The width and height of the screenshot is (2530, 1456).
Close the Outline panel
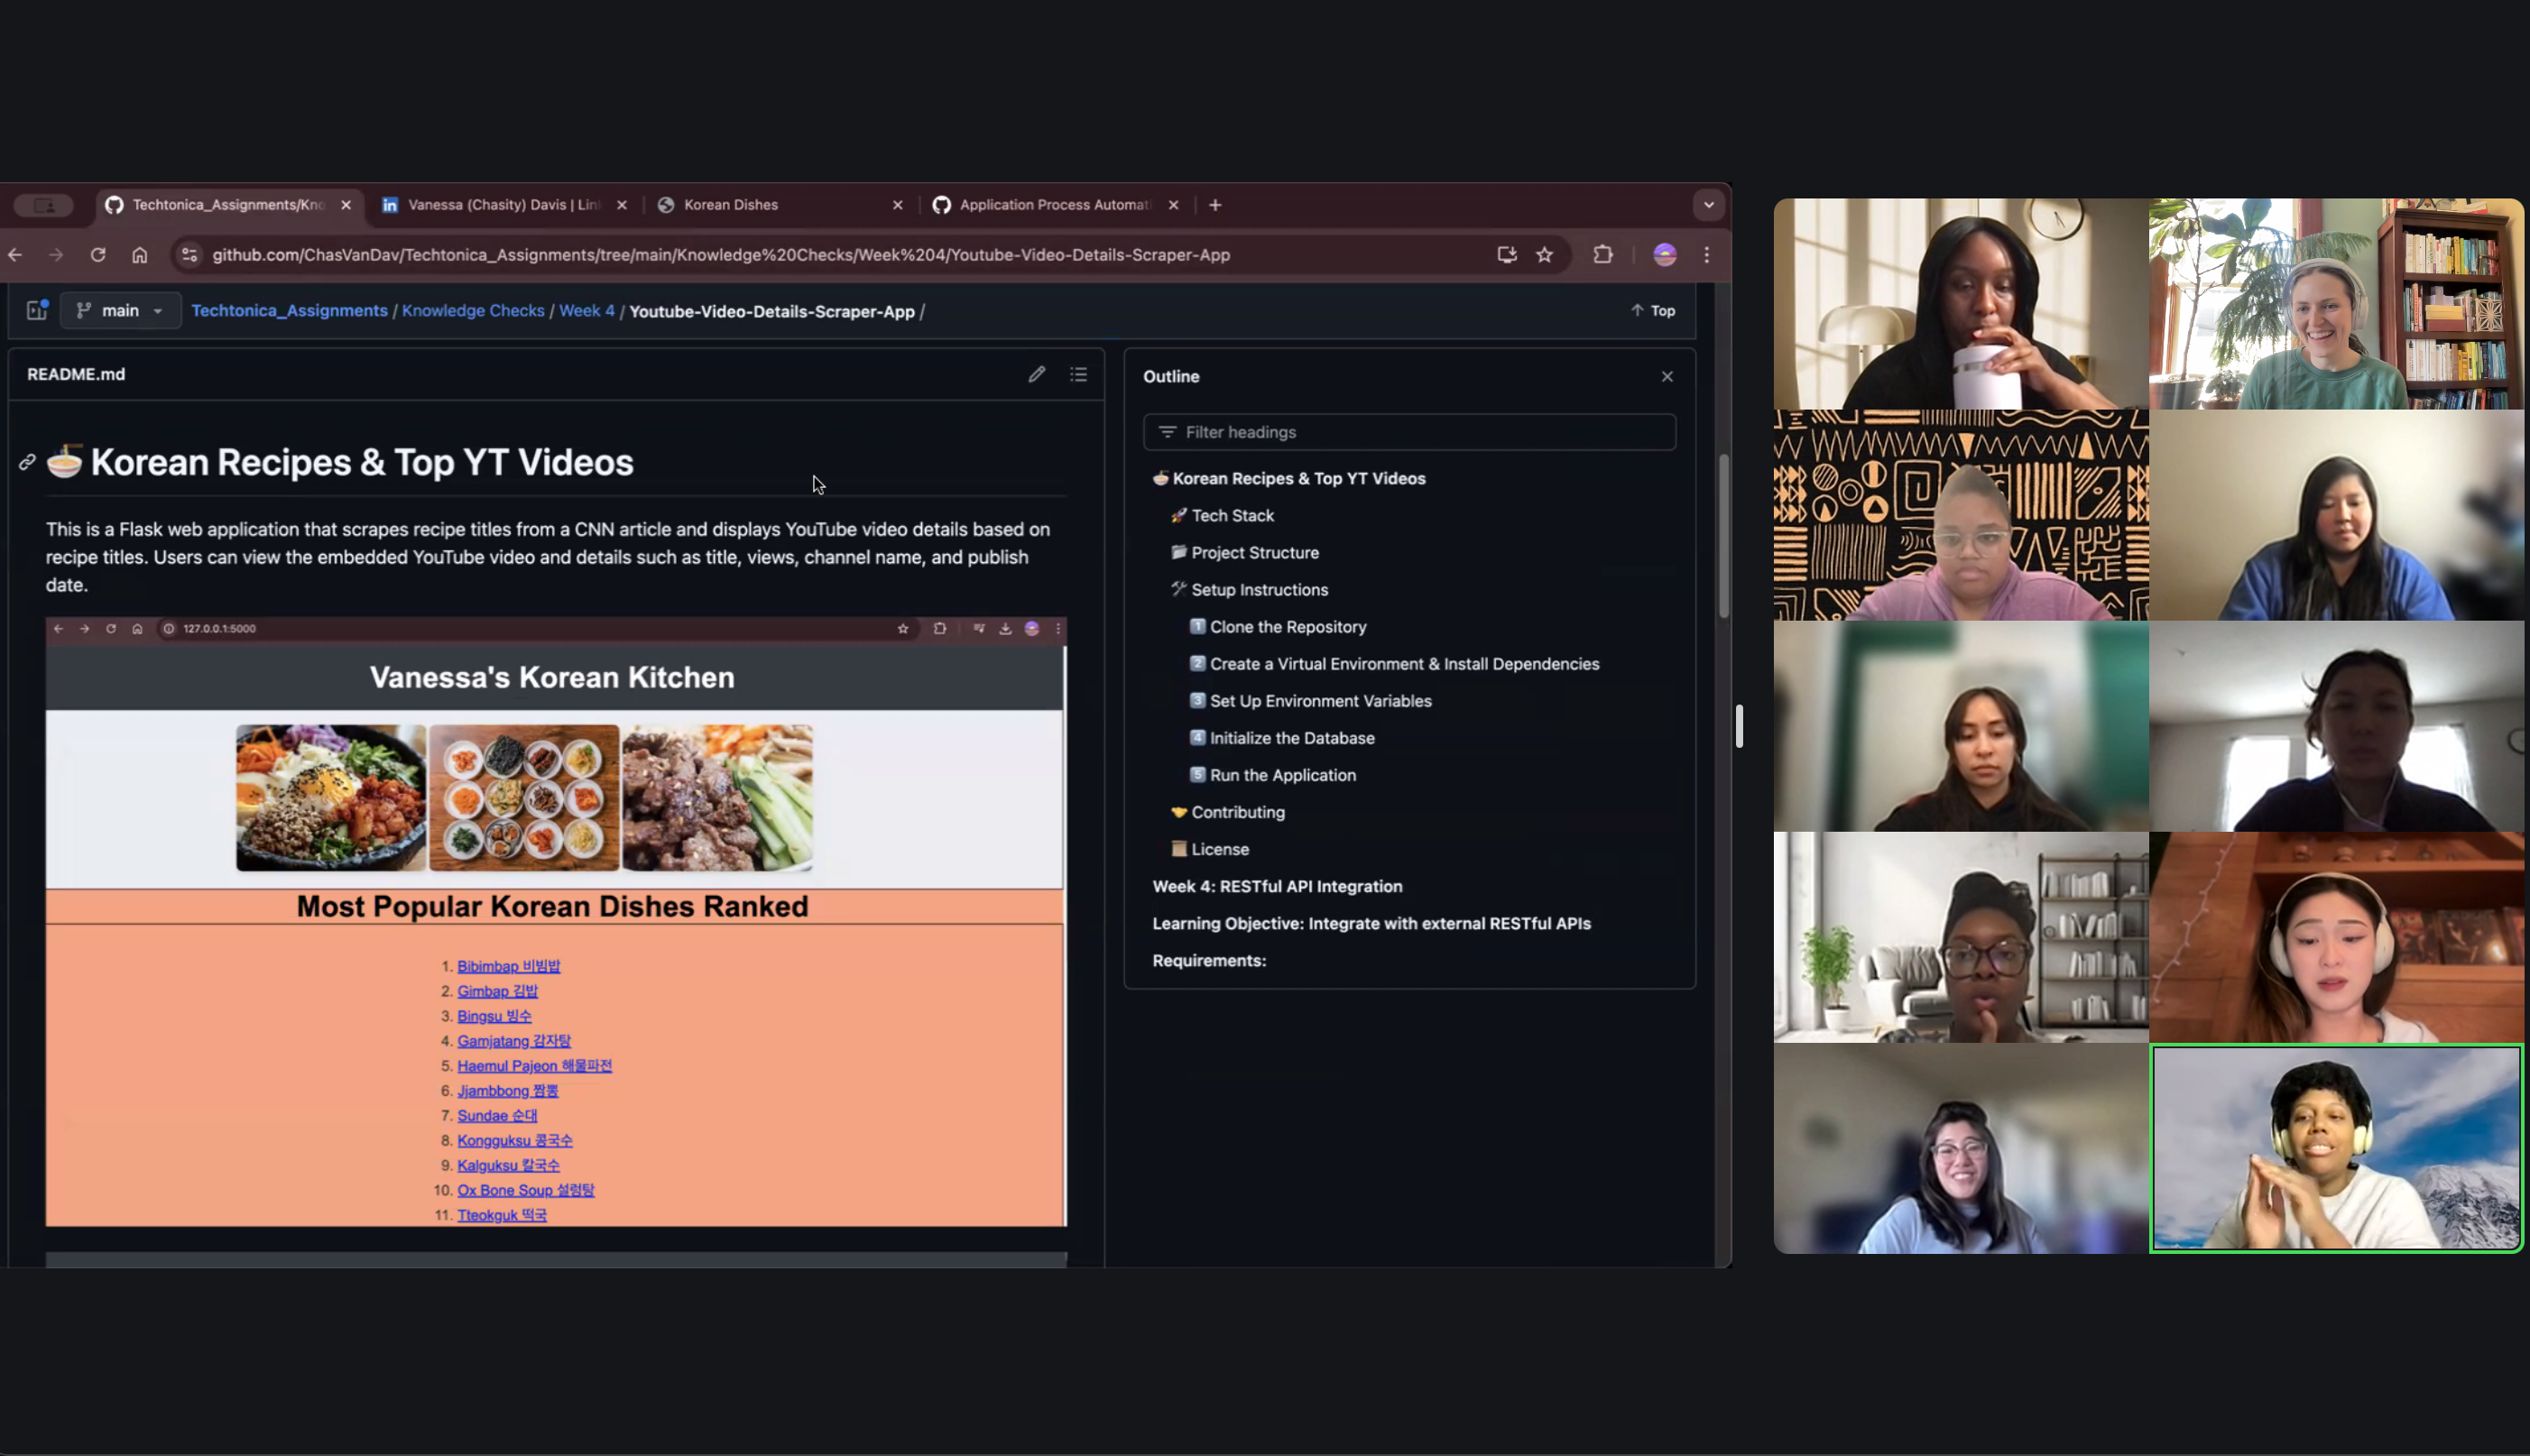point(1667,376)
